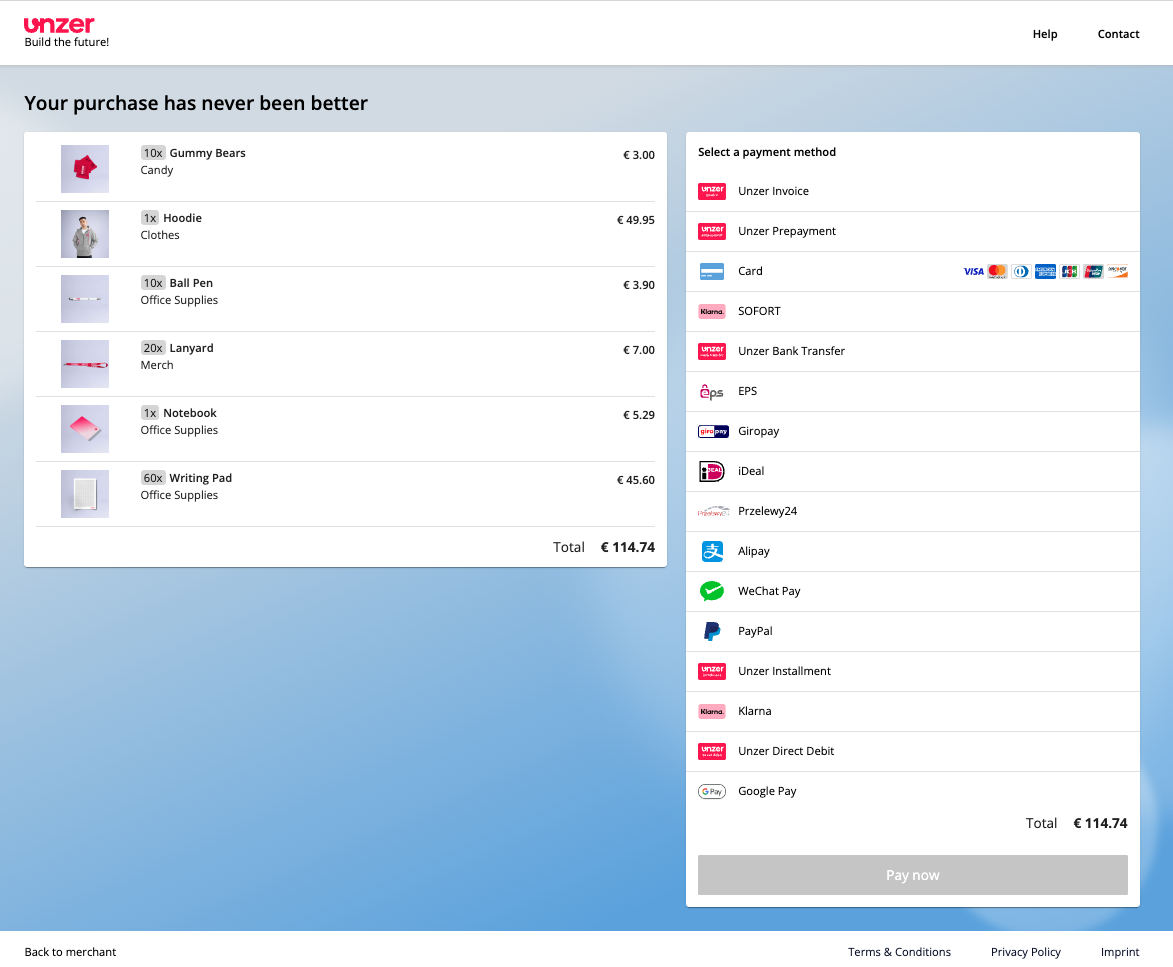The image size is (1173, 967).
Task: Click the Unzer logo in the header
Action: point(59,25)
